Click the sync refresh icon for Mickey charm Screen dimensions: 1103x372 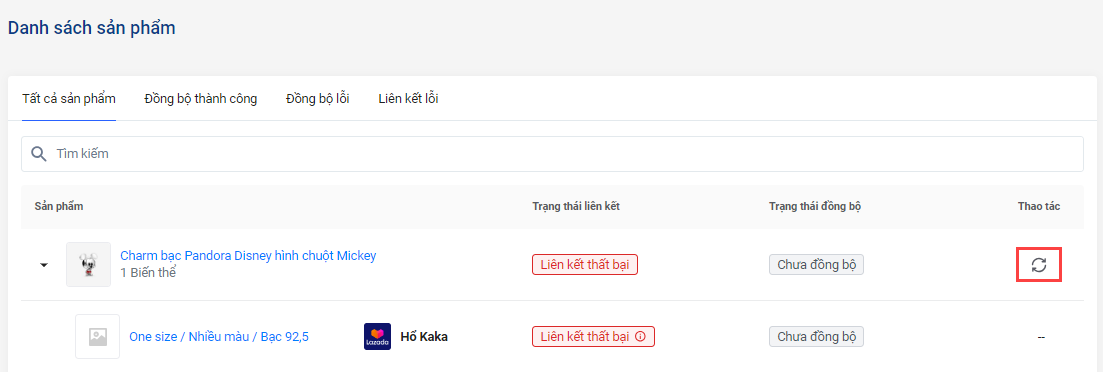1039,265
